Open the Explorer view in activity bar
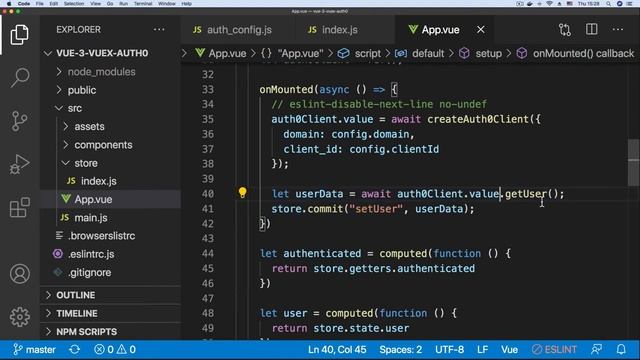 click(19, 35)
